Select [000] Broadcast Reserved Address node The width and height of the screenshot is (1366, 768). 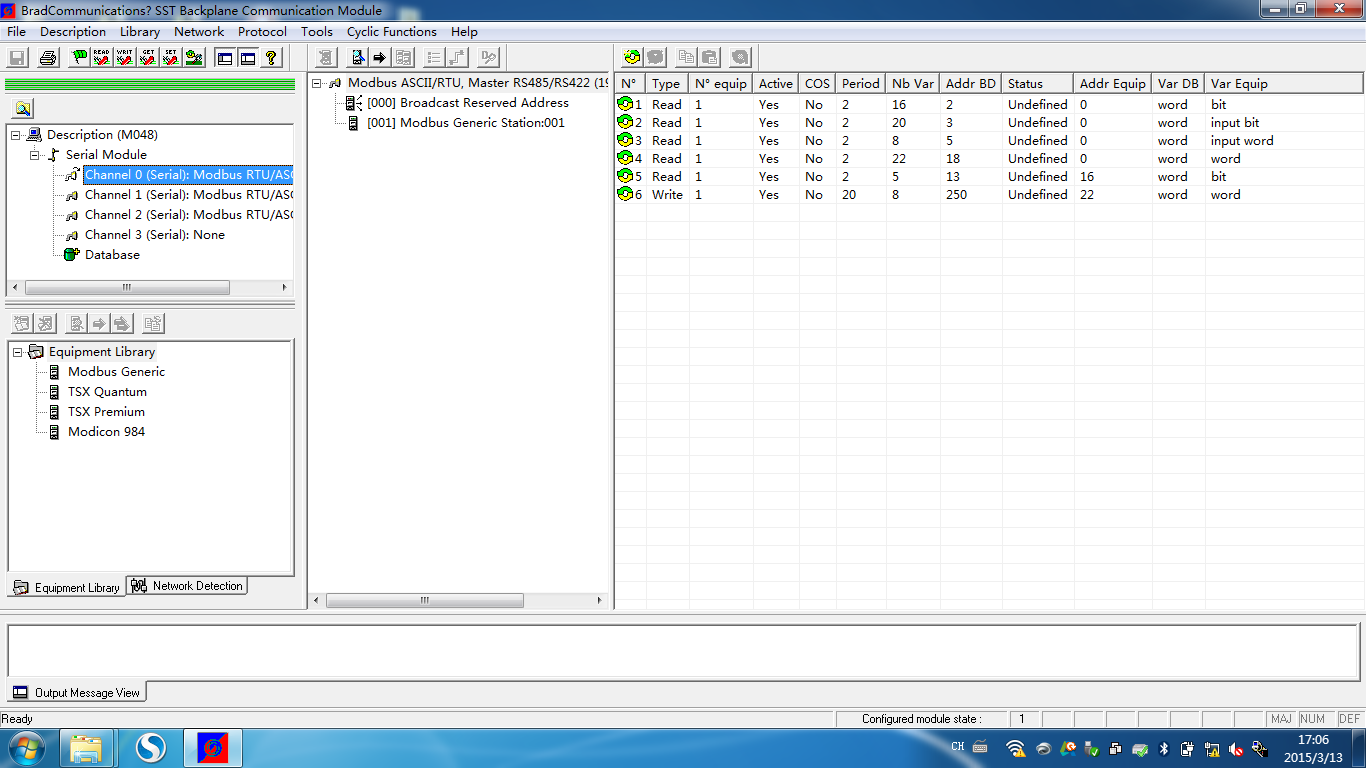(x=468, y=103)
